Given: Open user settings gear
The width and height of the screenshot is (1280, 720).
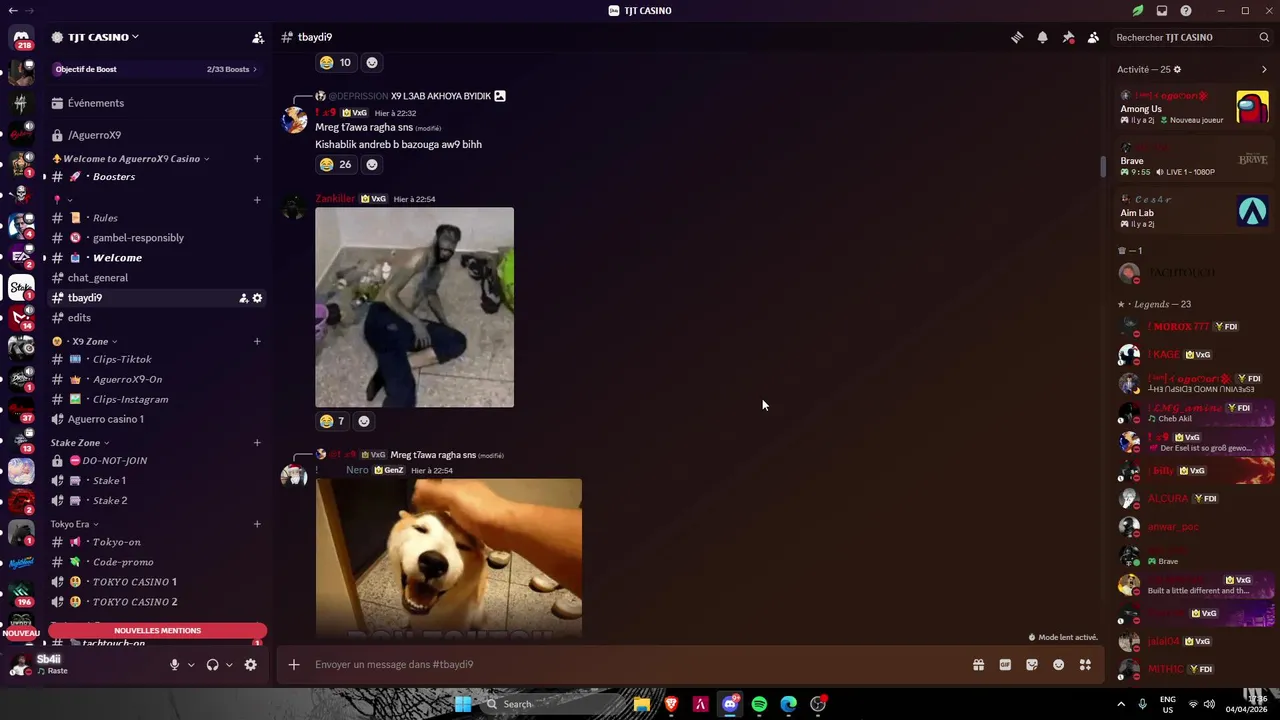Looking at the screenshot, I should (x=251, y=665).
